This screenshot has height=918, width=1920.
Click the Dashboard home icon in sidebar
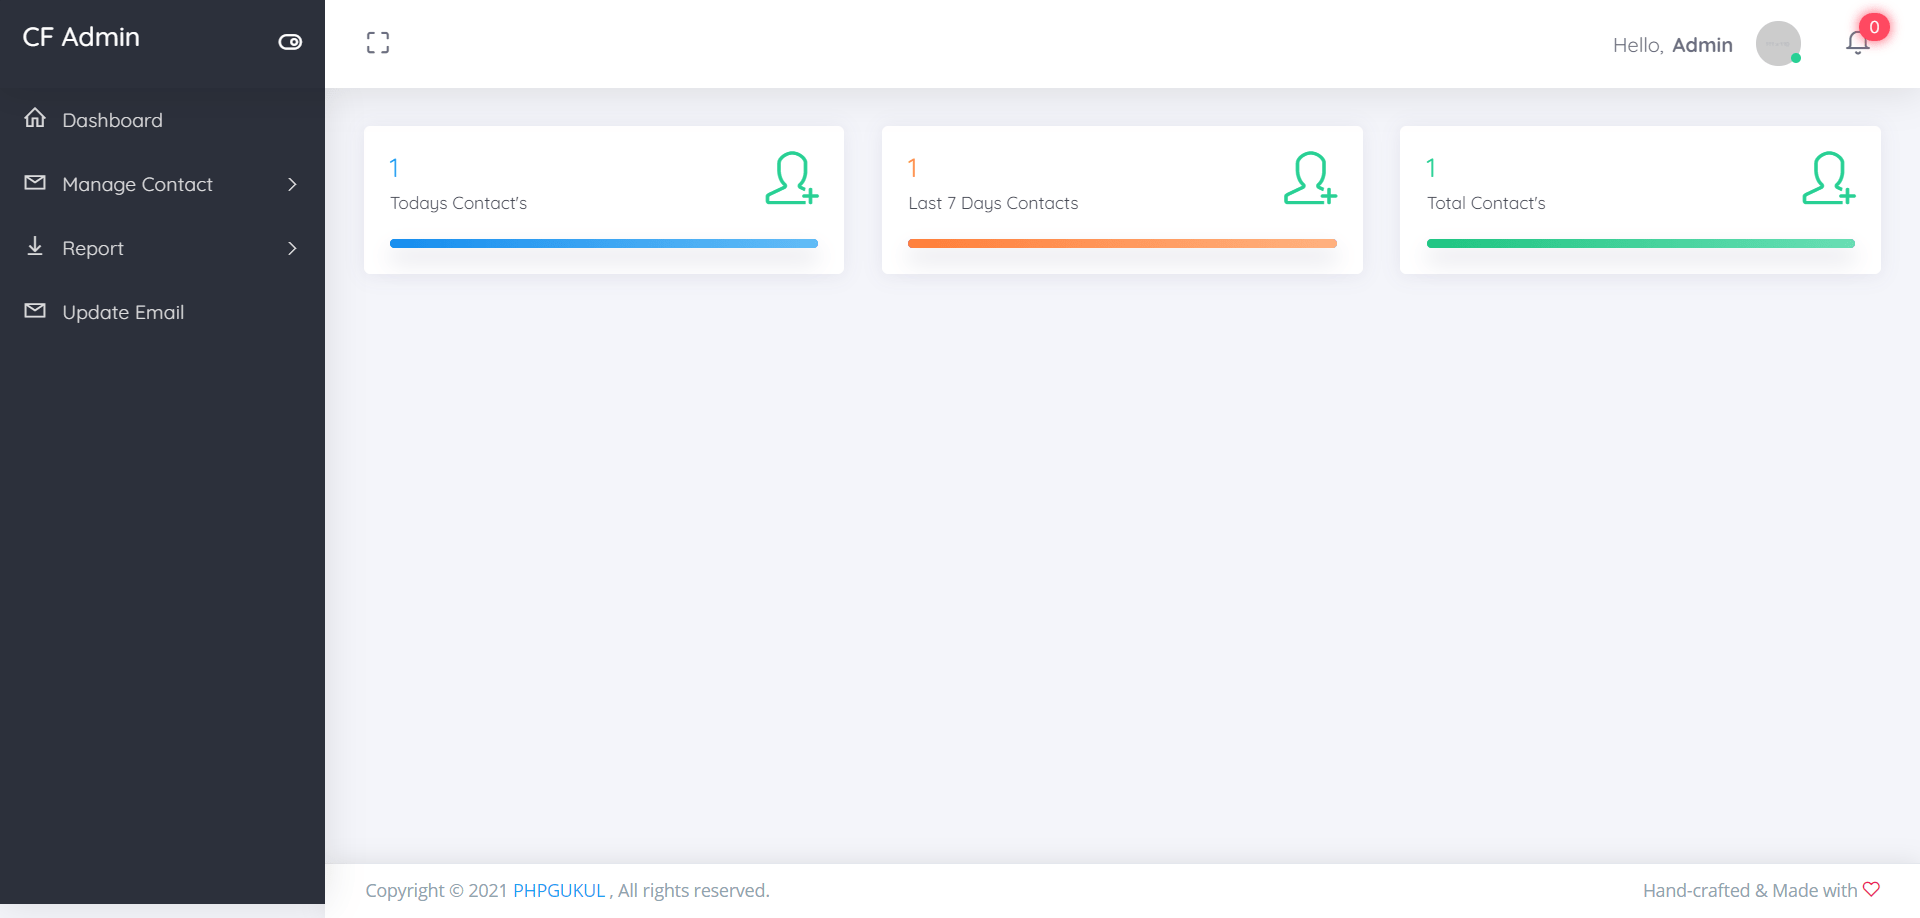pos(35,118)
